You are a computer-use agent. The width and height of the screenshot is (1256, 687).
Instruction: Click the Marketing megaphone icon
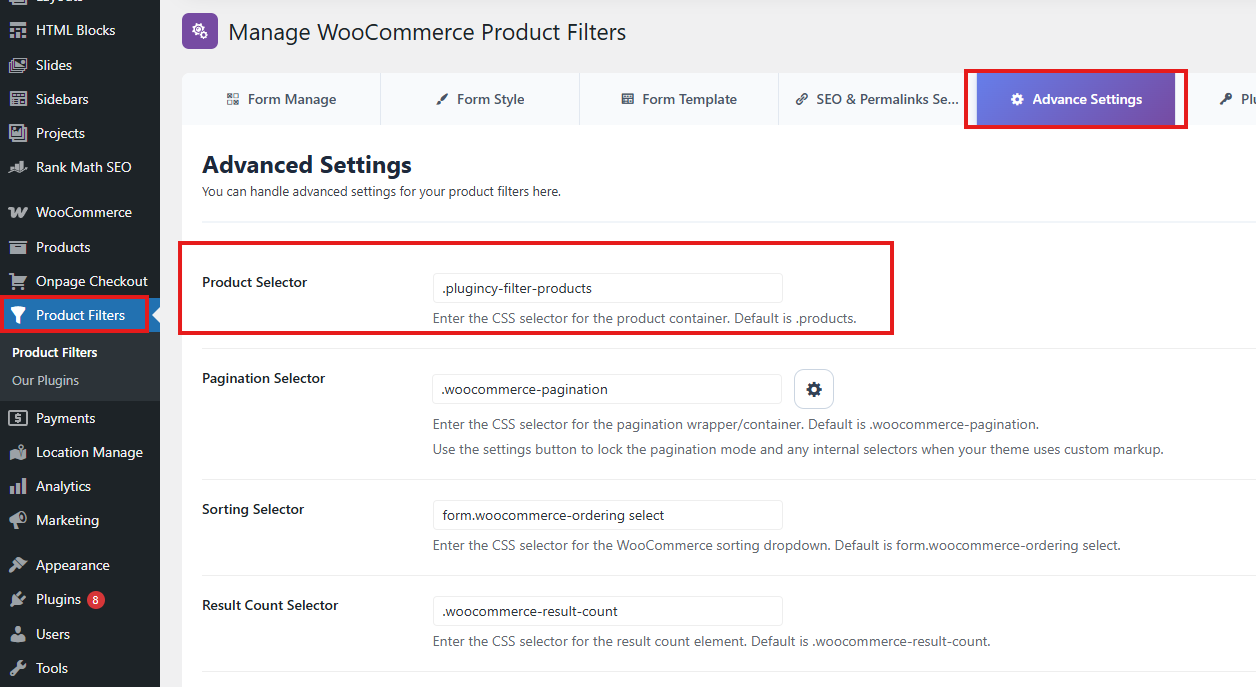point(17,520)
